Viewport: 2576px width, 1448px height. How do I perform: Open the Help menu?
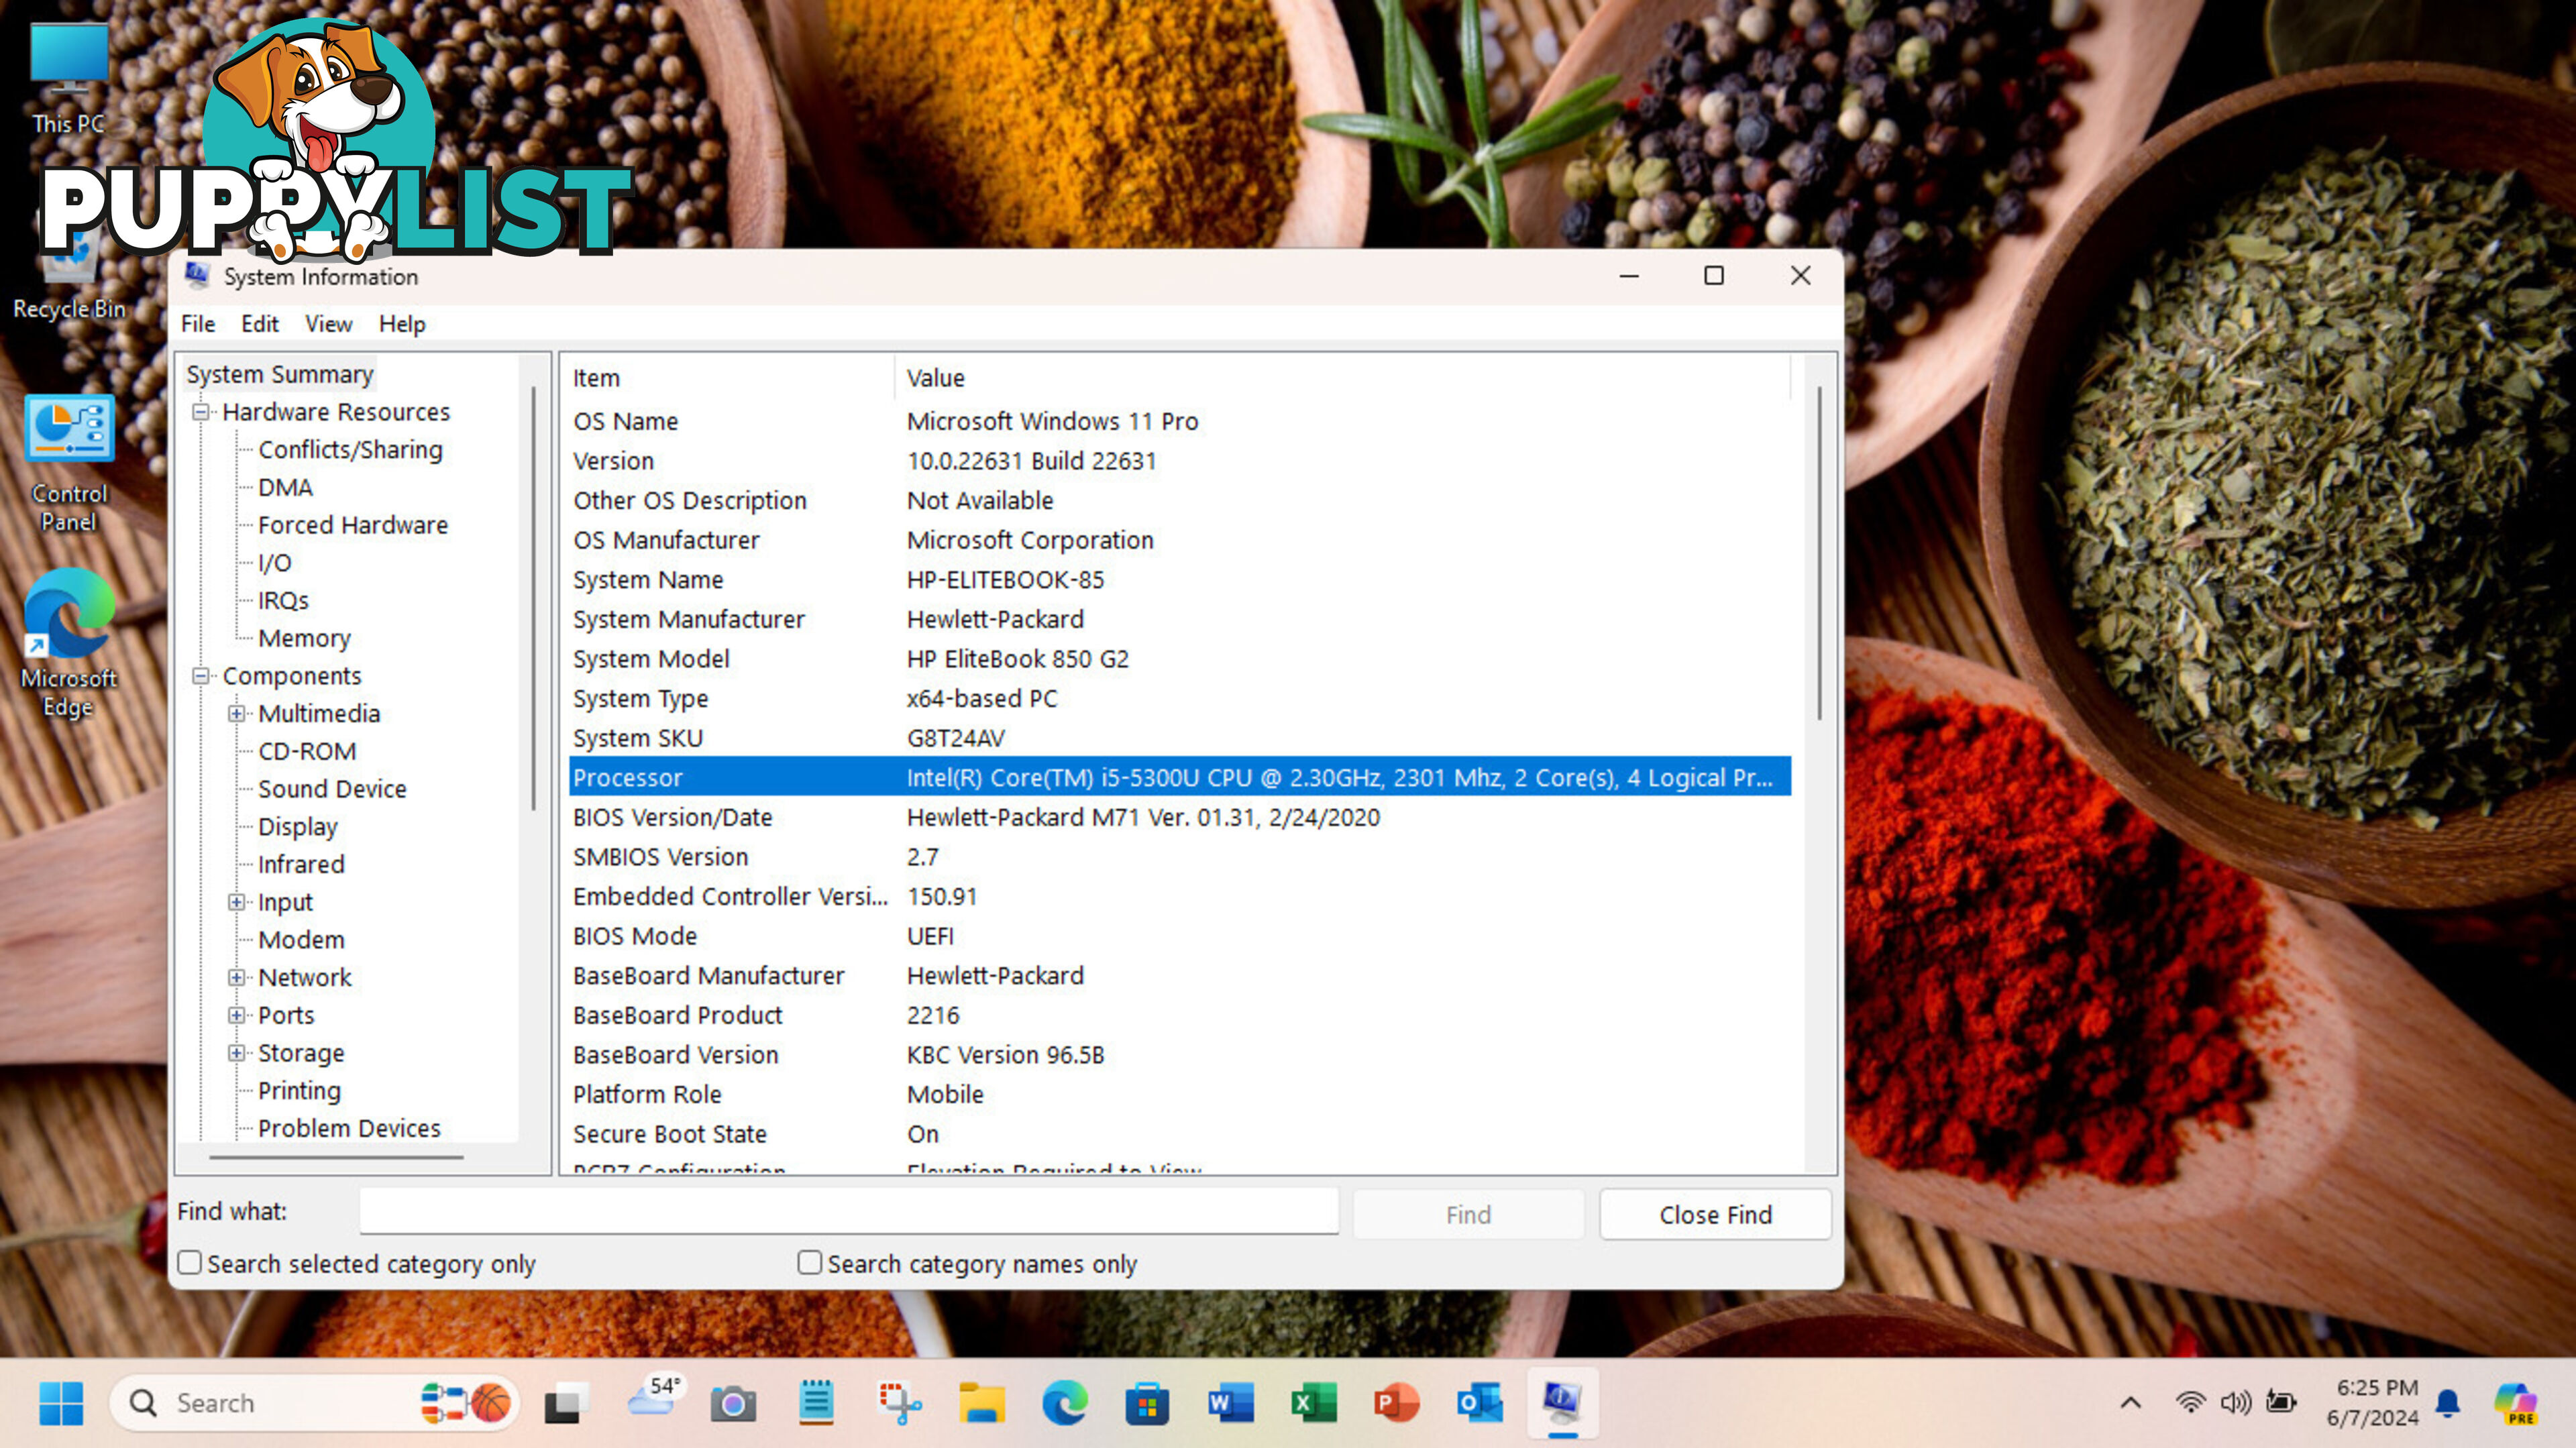pos(402,324)
